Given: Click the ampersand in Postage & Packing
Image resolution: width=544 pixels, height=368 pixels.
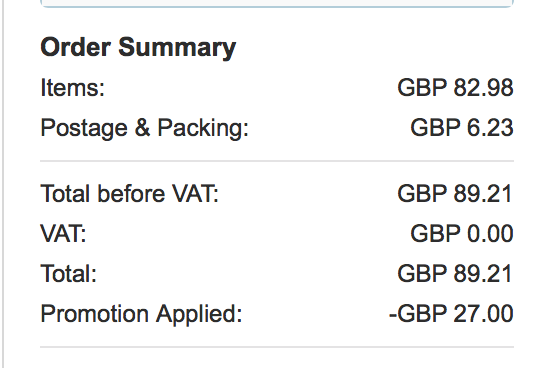Looking at the screenshot, I should [x=142, y=127].
